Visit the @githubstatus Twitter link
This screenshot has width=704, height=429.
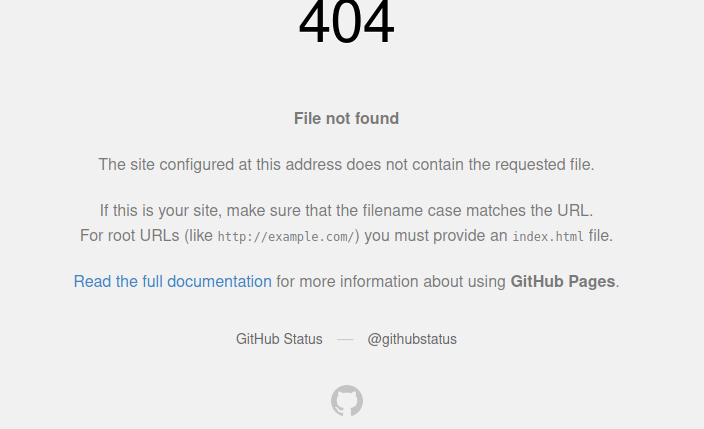412,339
